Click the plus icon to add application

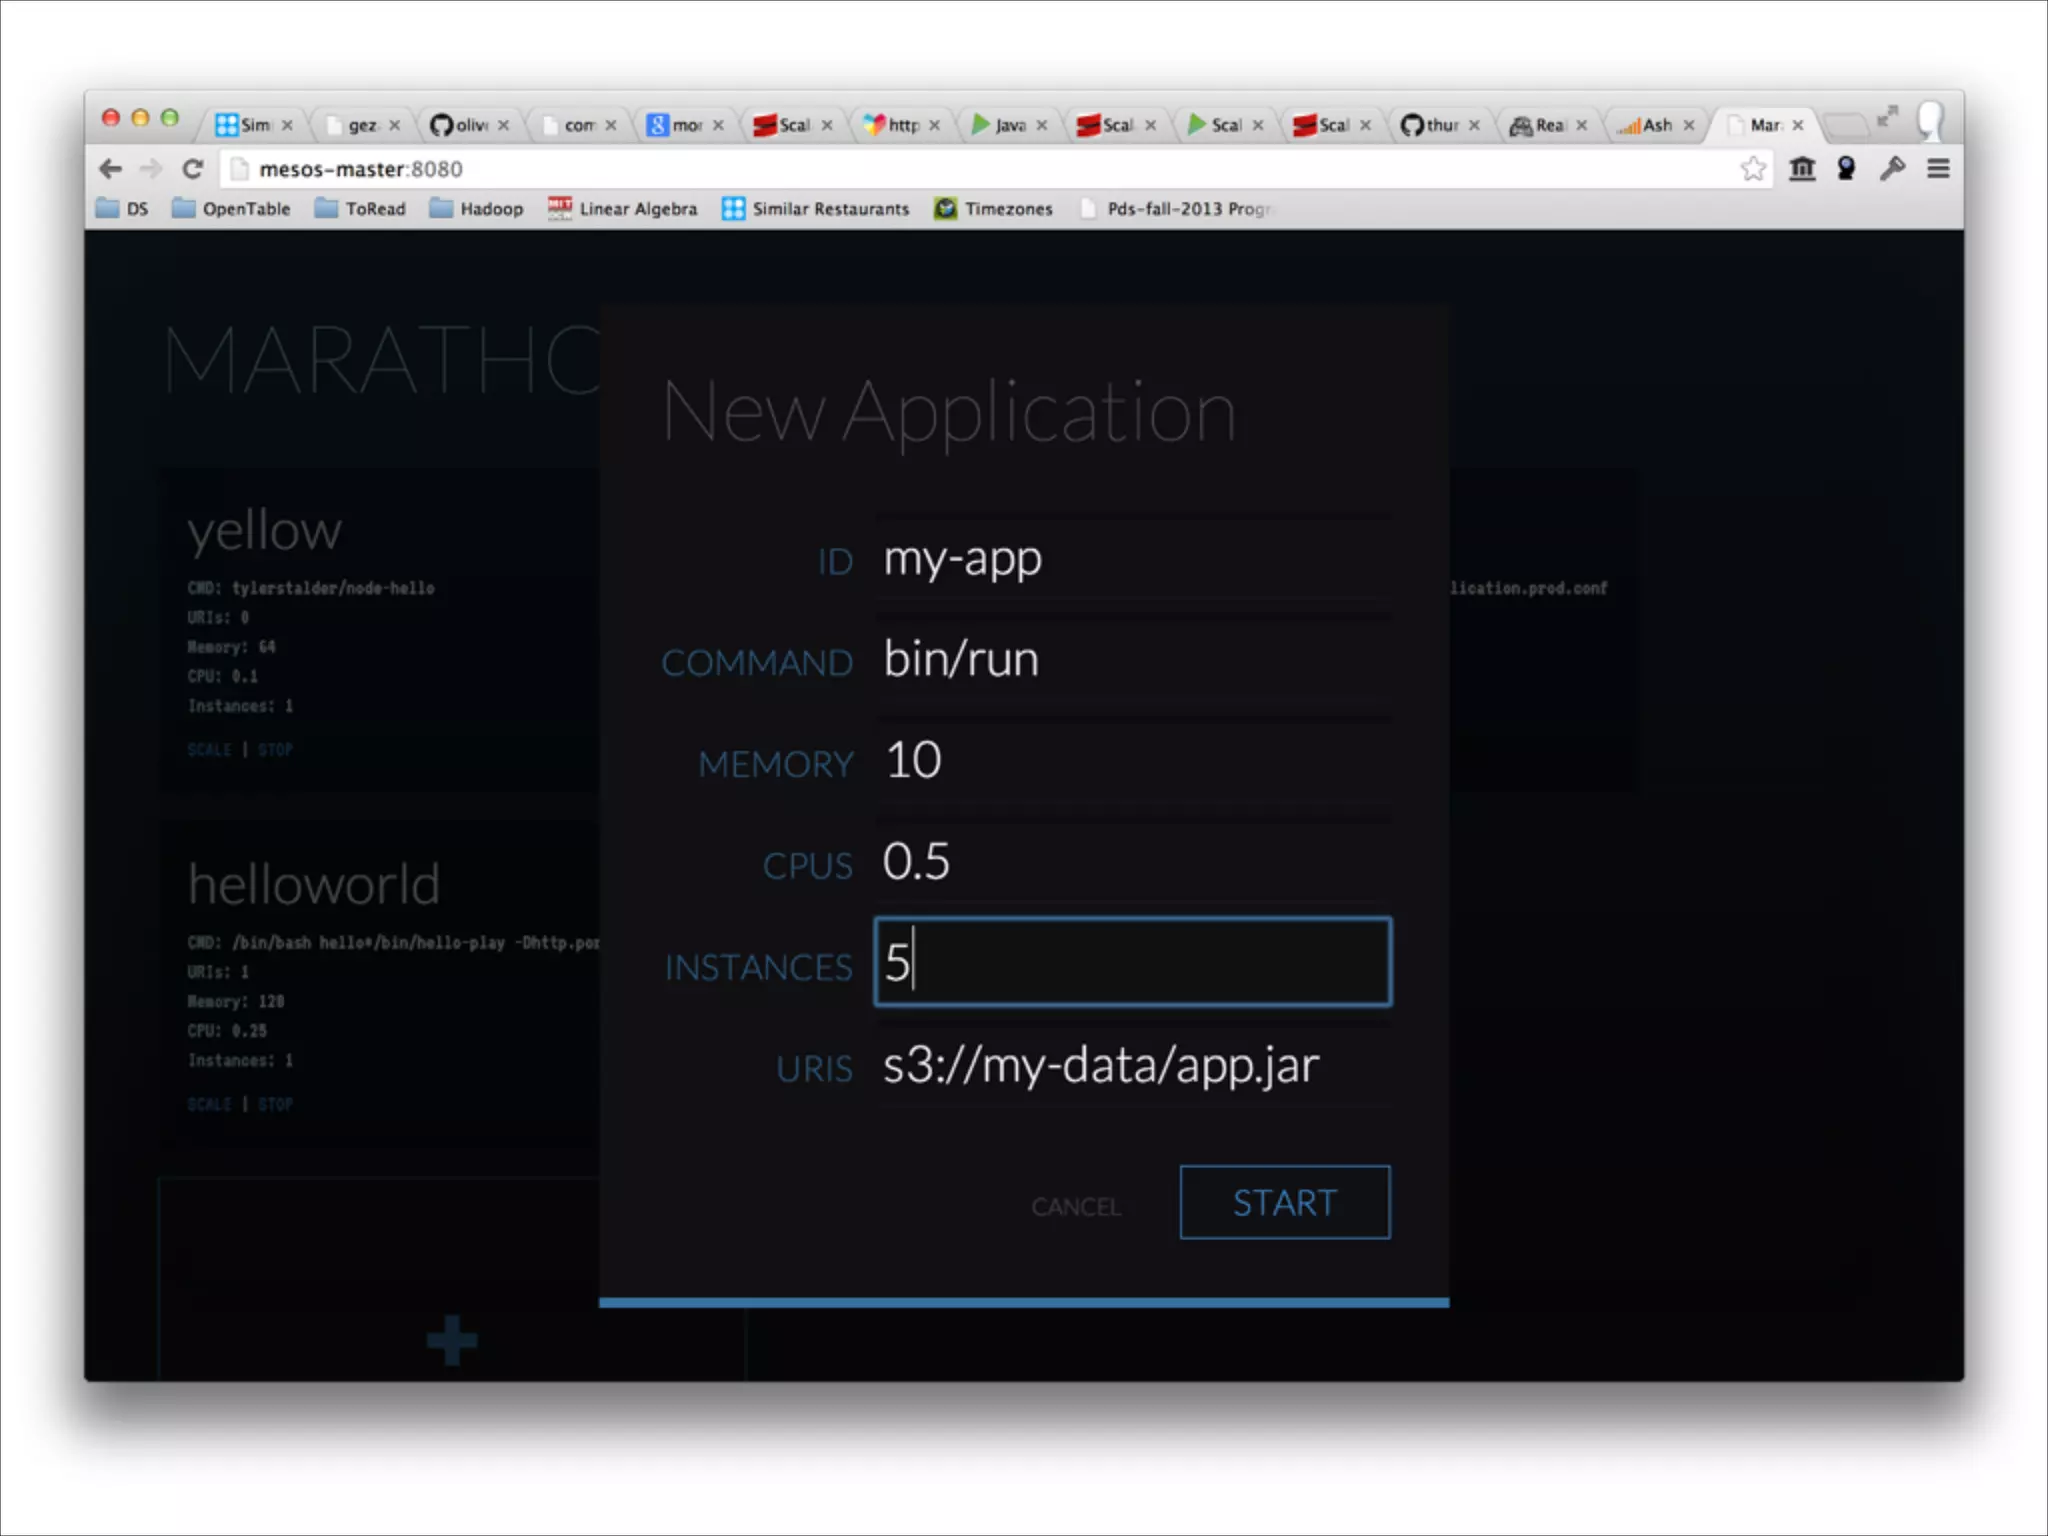(452, 1340)
